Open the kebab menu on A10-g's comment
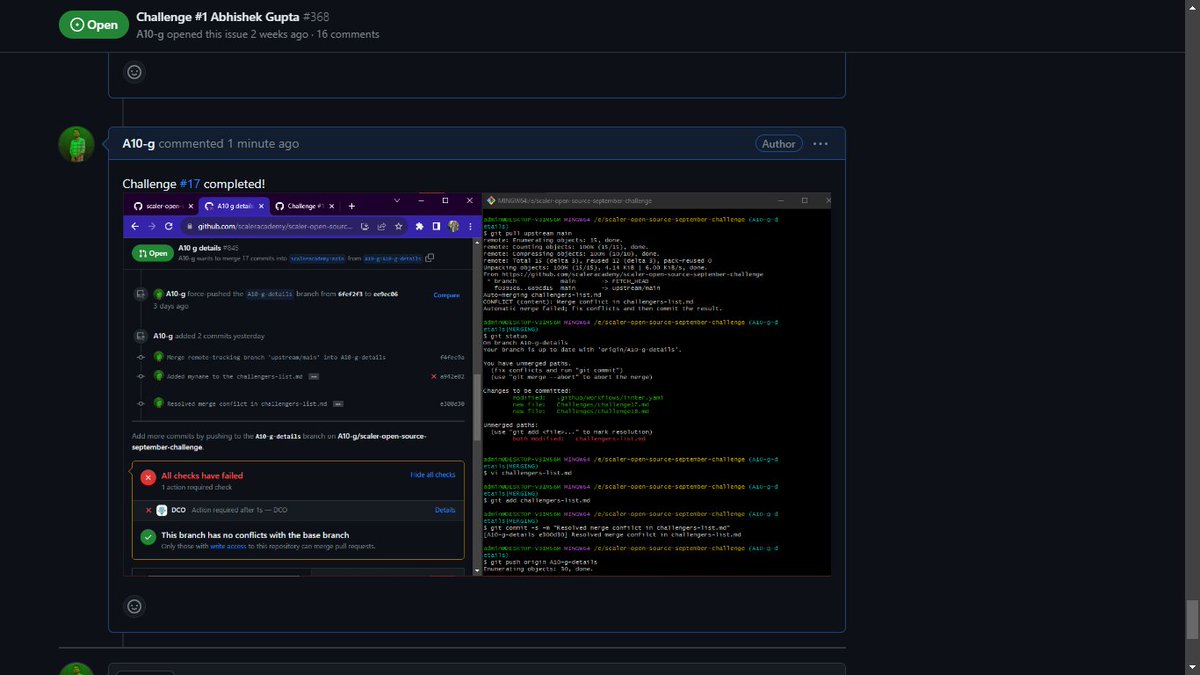Screen dimensions: 1200x675 point(820,143)
